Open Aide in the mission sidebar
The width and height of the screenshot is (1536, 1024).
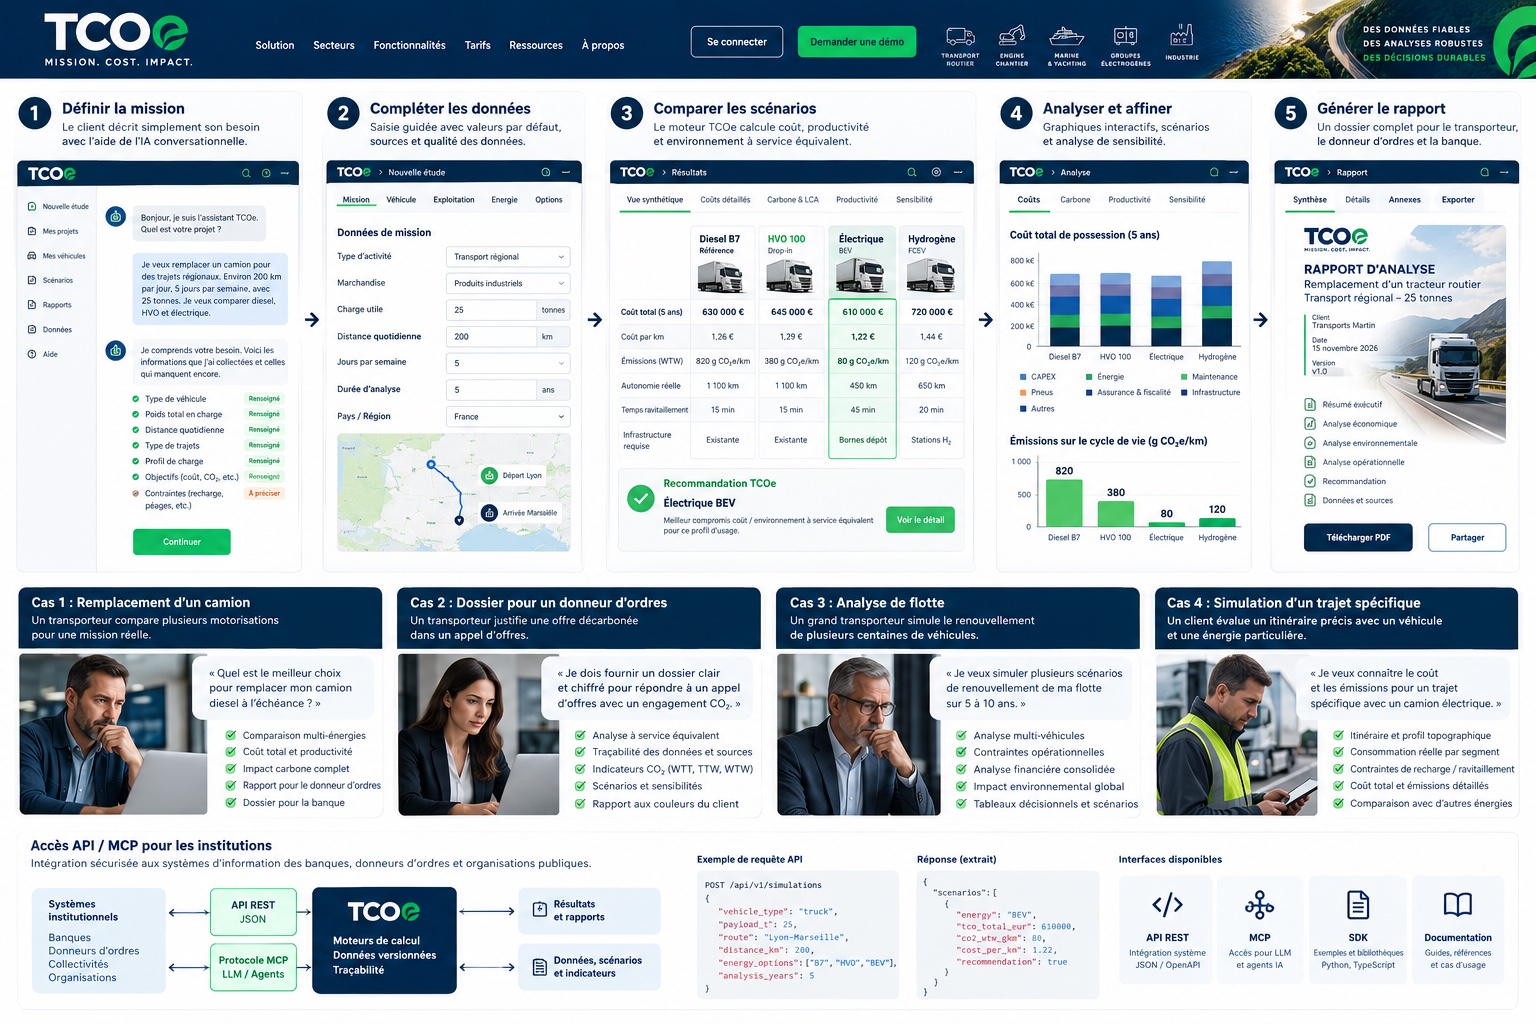(x=43, y=354)
